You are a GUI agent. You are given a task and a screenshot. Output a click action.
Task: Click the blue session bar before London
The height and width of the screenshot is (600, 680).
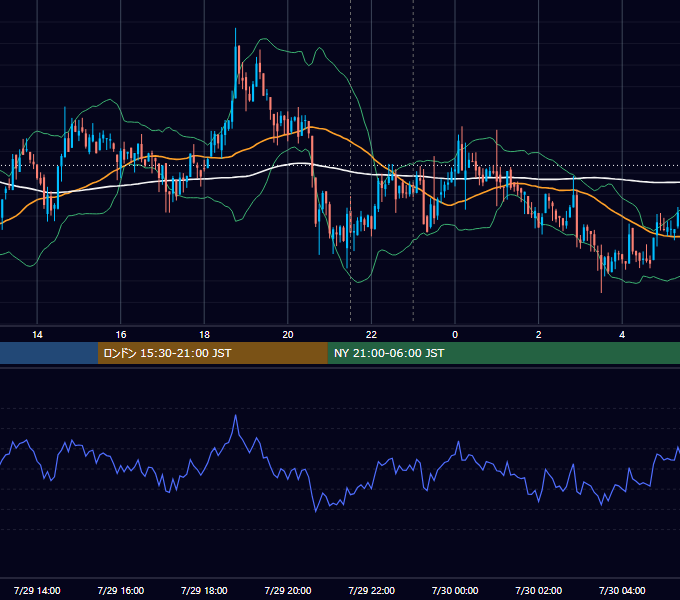(x=49, y=353)
